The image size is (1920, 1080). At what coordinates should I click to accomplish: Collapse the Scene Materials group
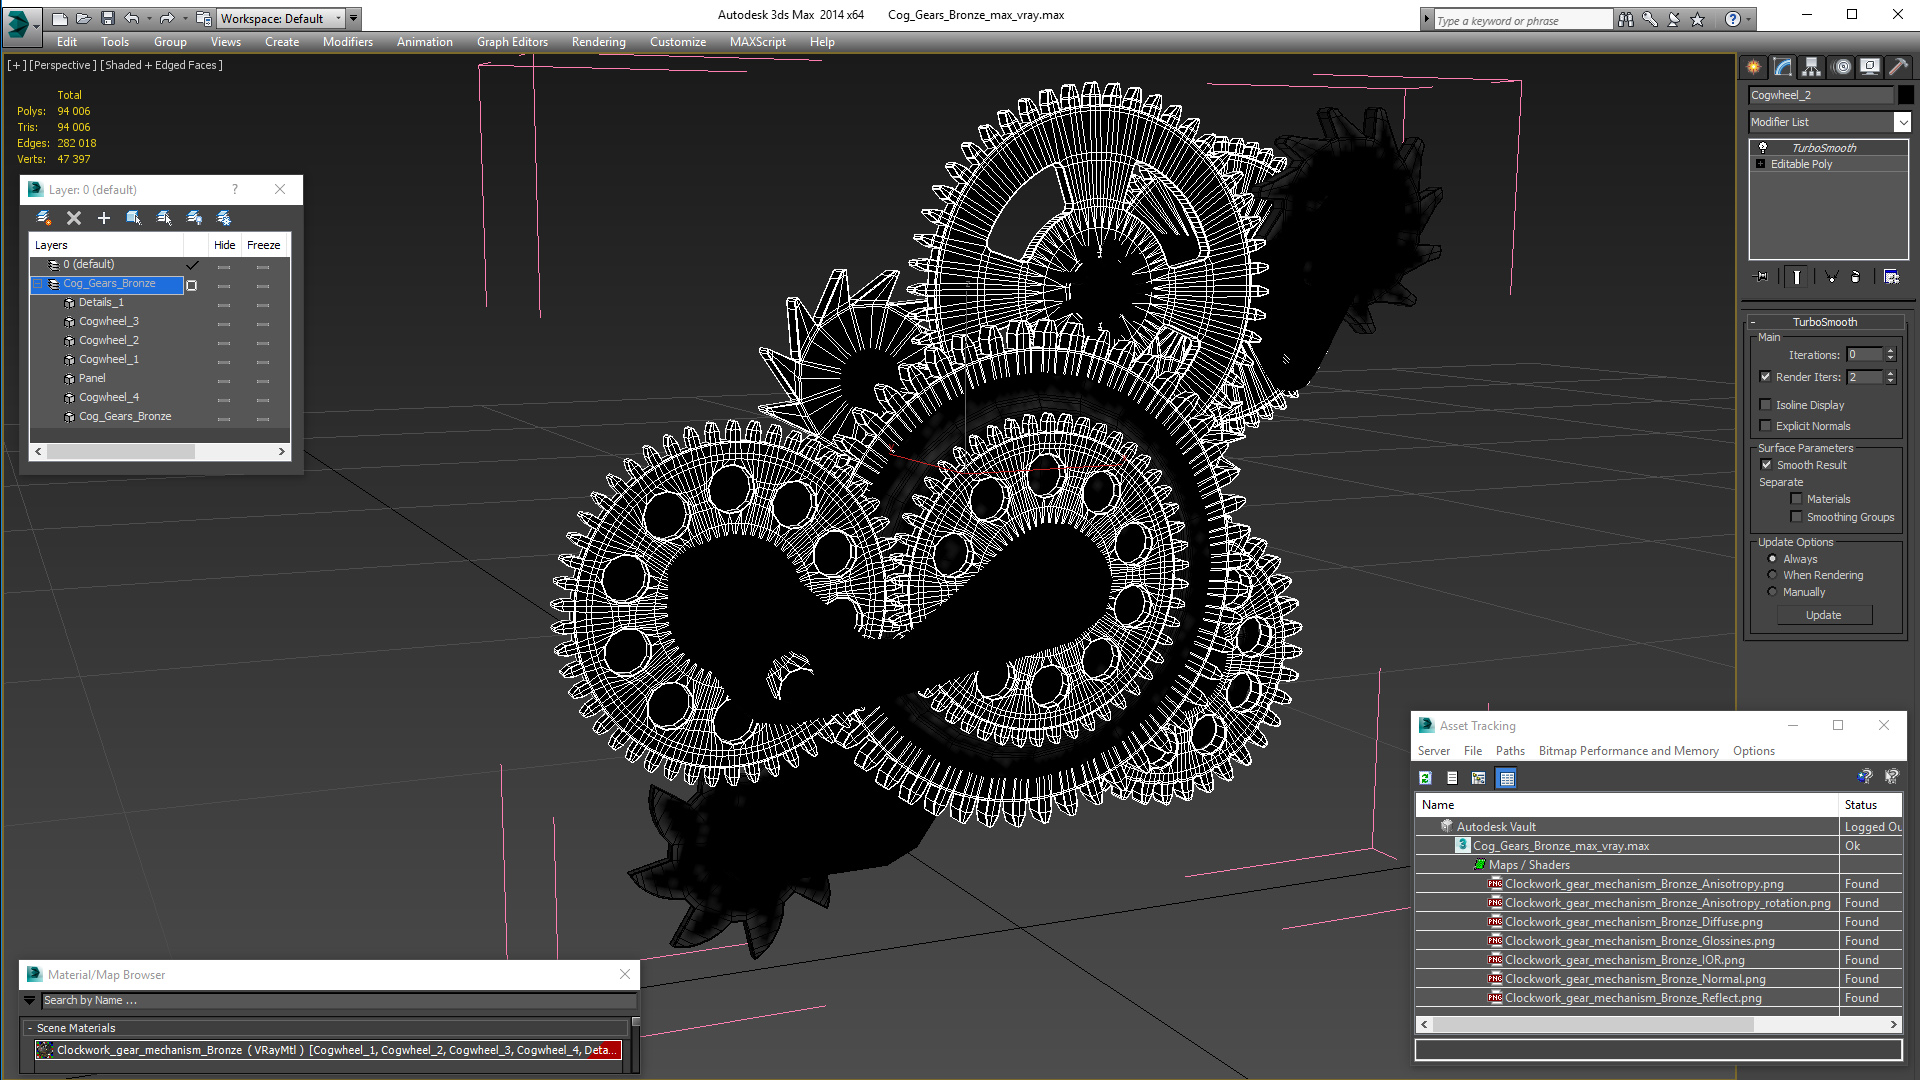30,1028
